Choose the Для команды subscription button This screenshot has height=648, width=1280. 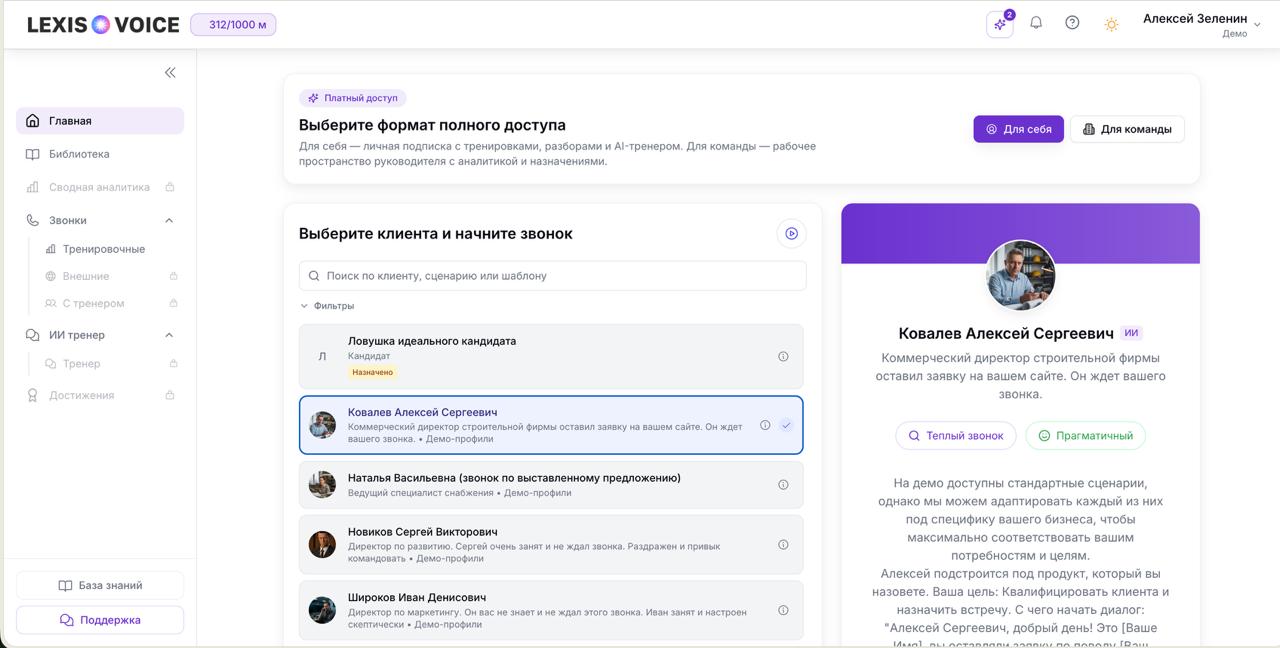(x=1127, y=129)
